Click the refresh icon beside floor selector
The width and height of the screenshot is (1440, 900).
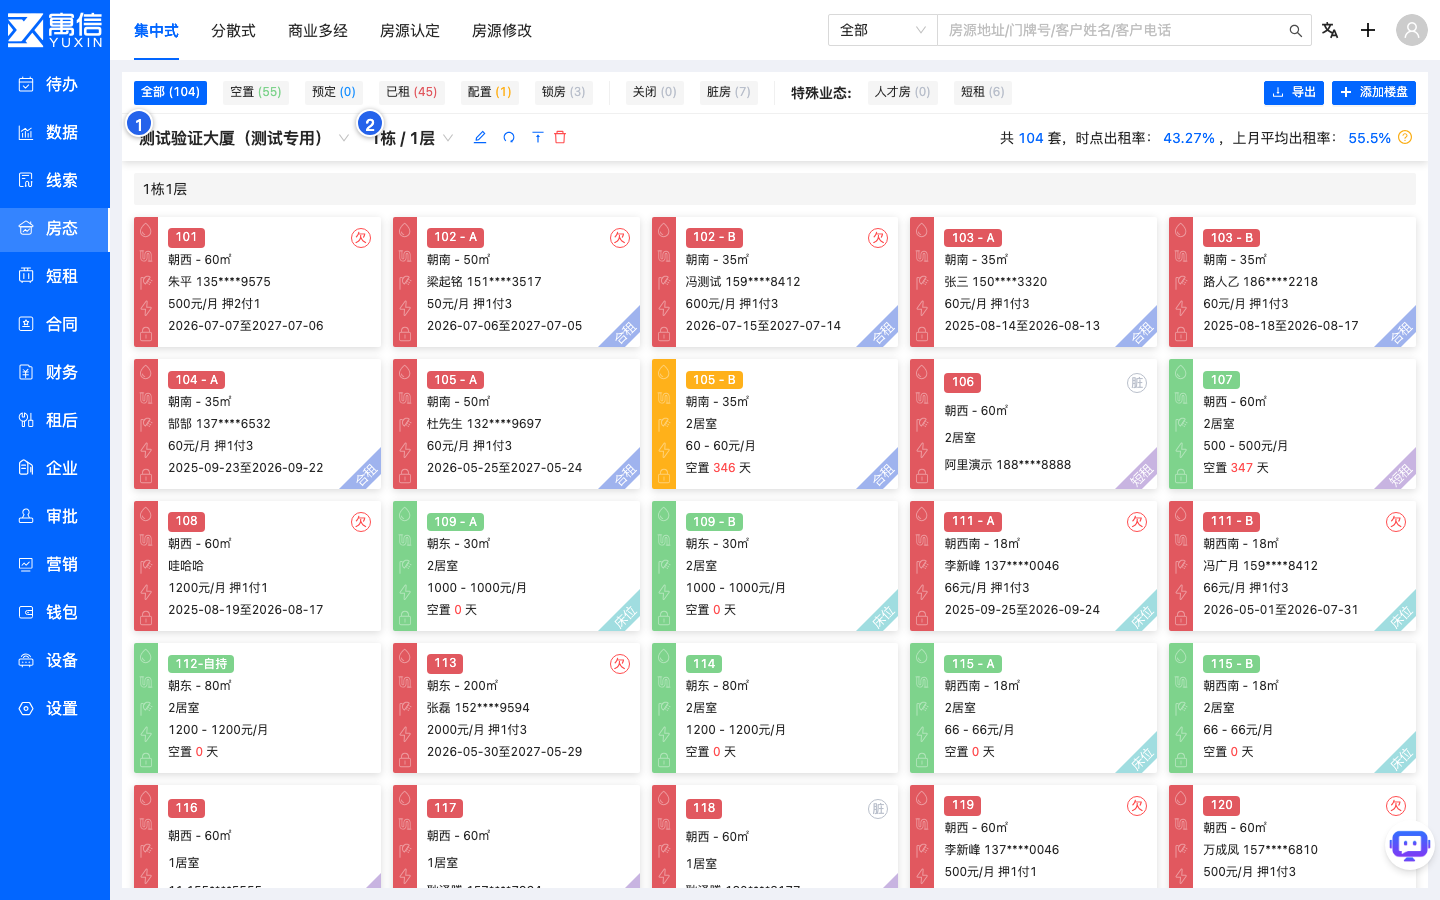[x=509, y=137]
